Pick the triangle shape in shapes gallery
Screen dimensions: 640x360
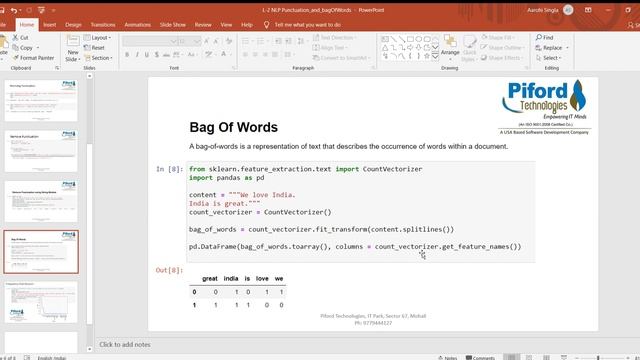(385, 48)
